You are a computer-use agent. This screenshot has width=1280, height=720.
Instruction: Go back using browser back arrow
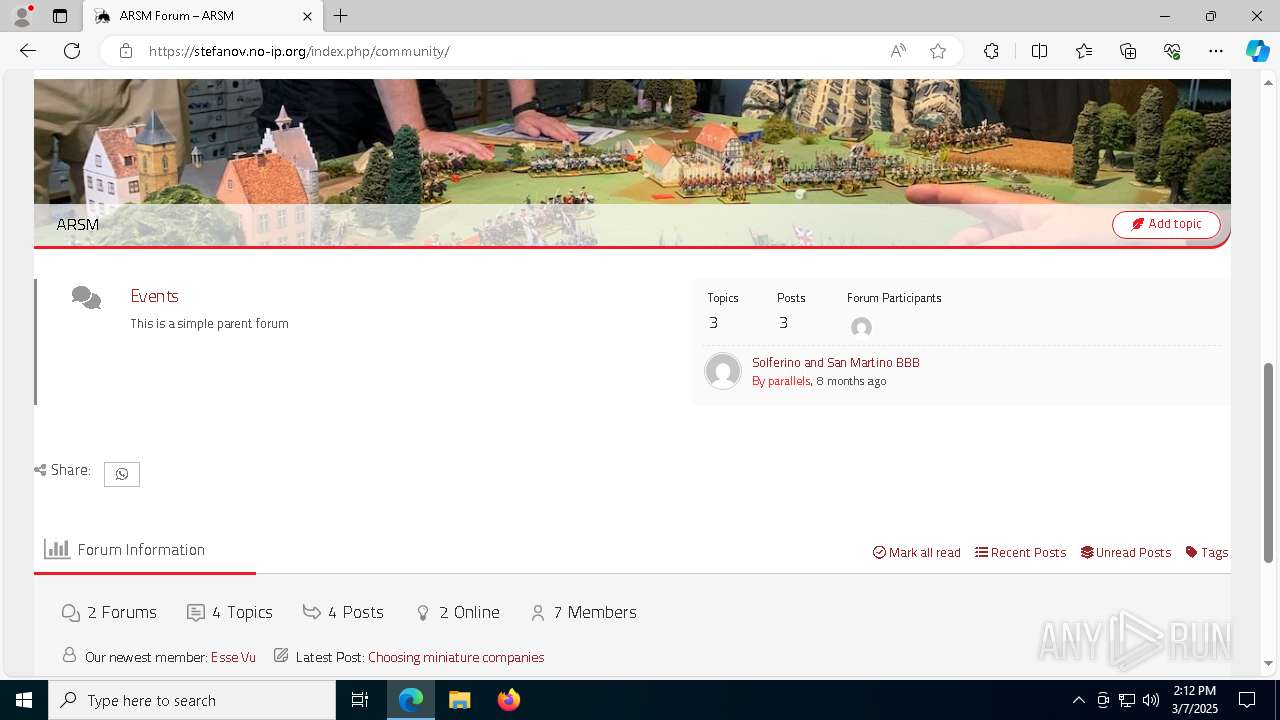point(28,51)
